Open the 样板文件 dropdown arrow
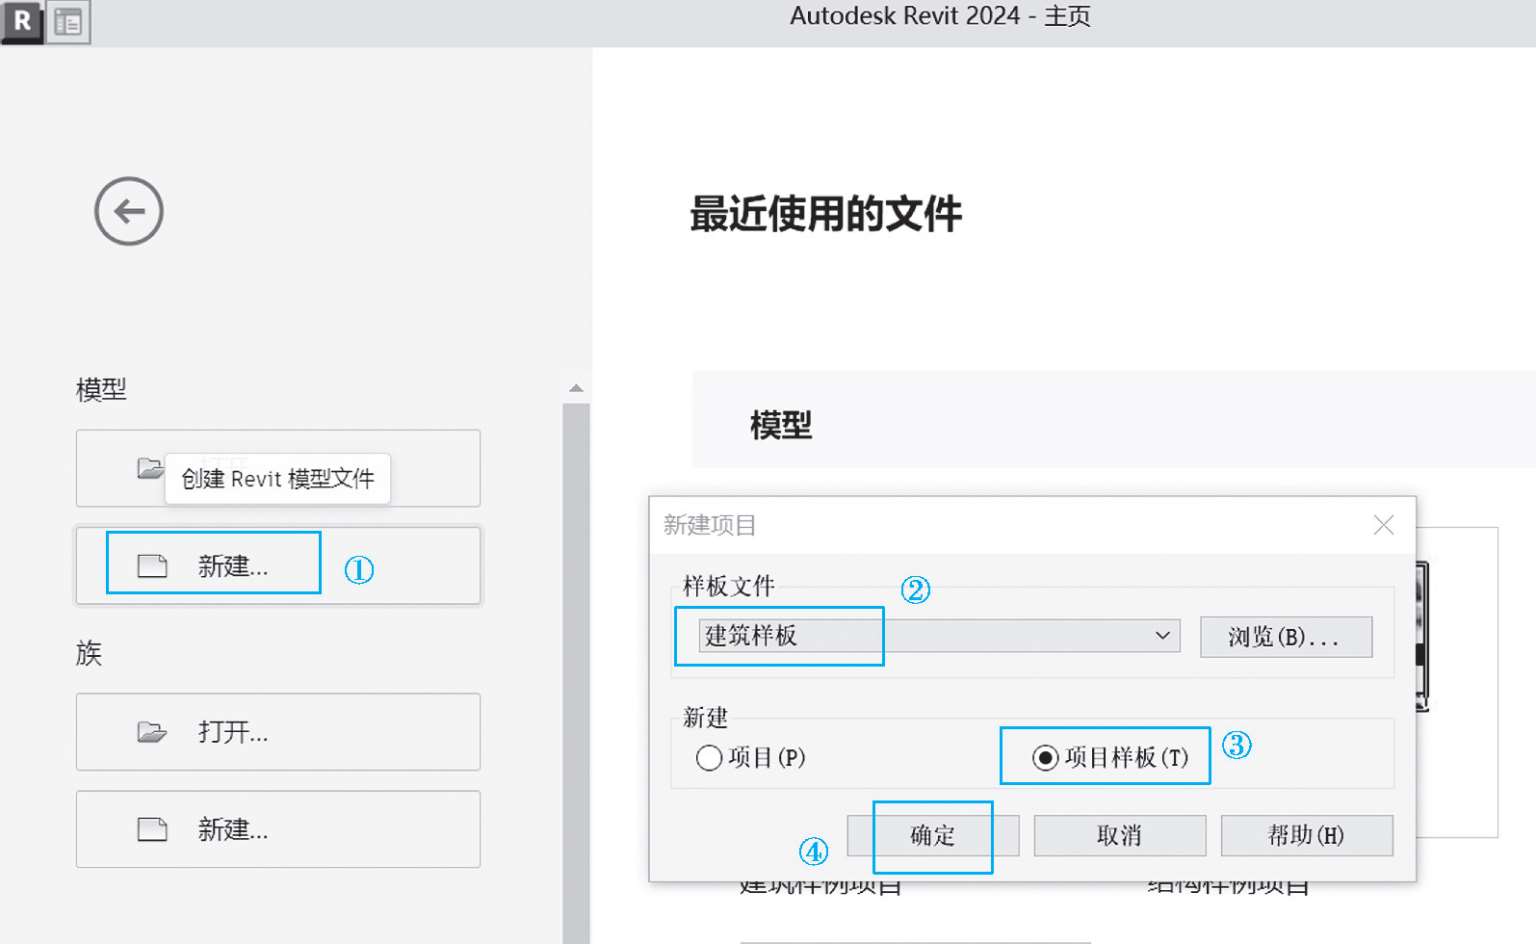This screenshot has height=944, width=1536. [x=1162, y=635]
